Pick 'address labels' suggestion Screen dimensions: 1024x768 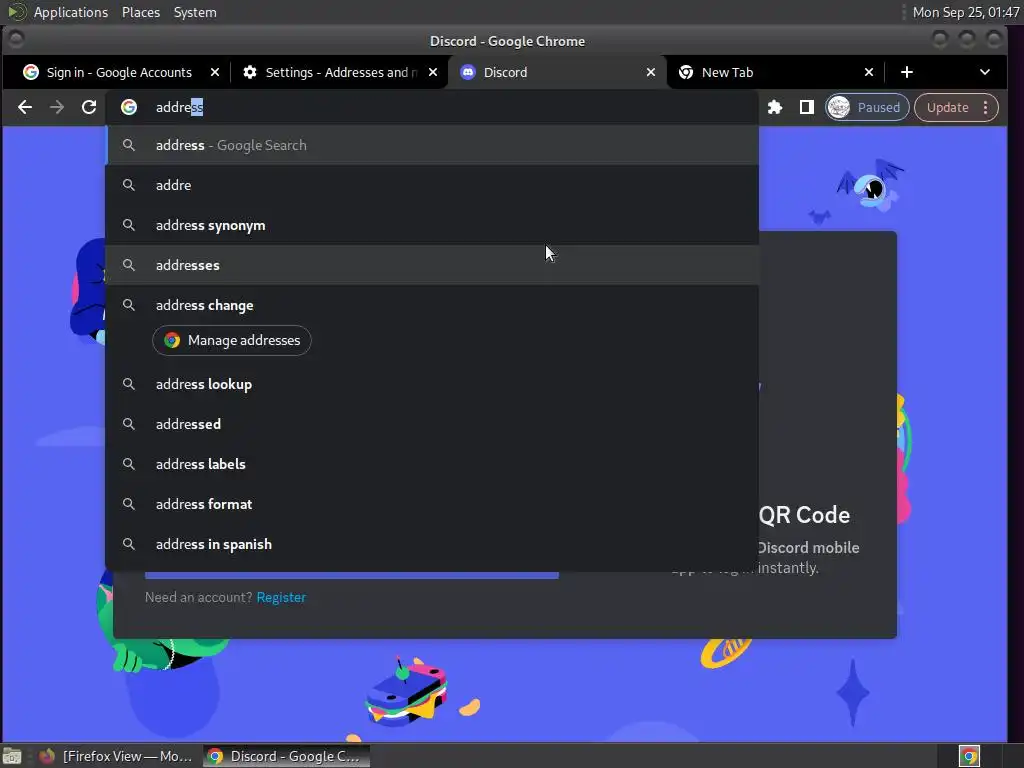432,464
